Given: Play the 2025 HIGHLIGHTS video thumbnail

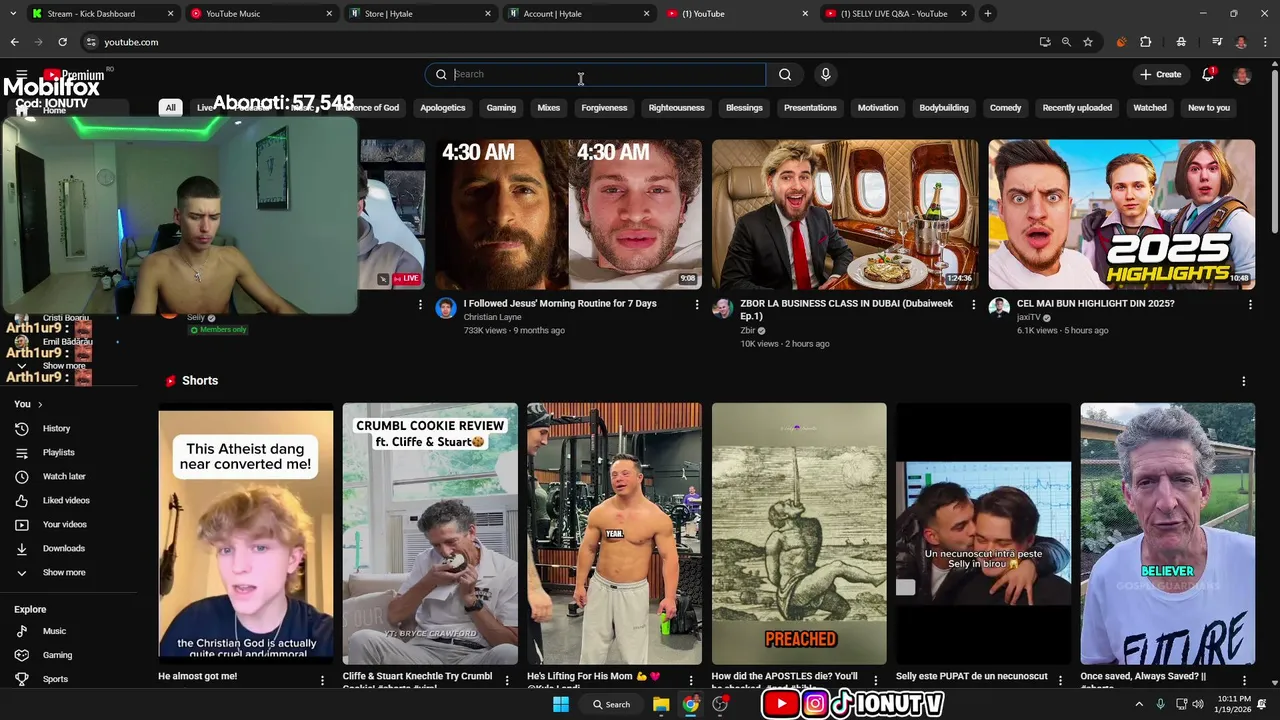Looking at the screenshot, I should tap(1121, 214).
